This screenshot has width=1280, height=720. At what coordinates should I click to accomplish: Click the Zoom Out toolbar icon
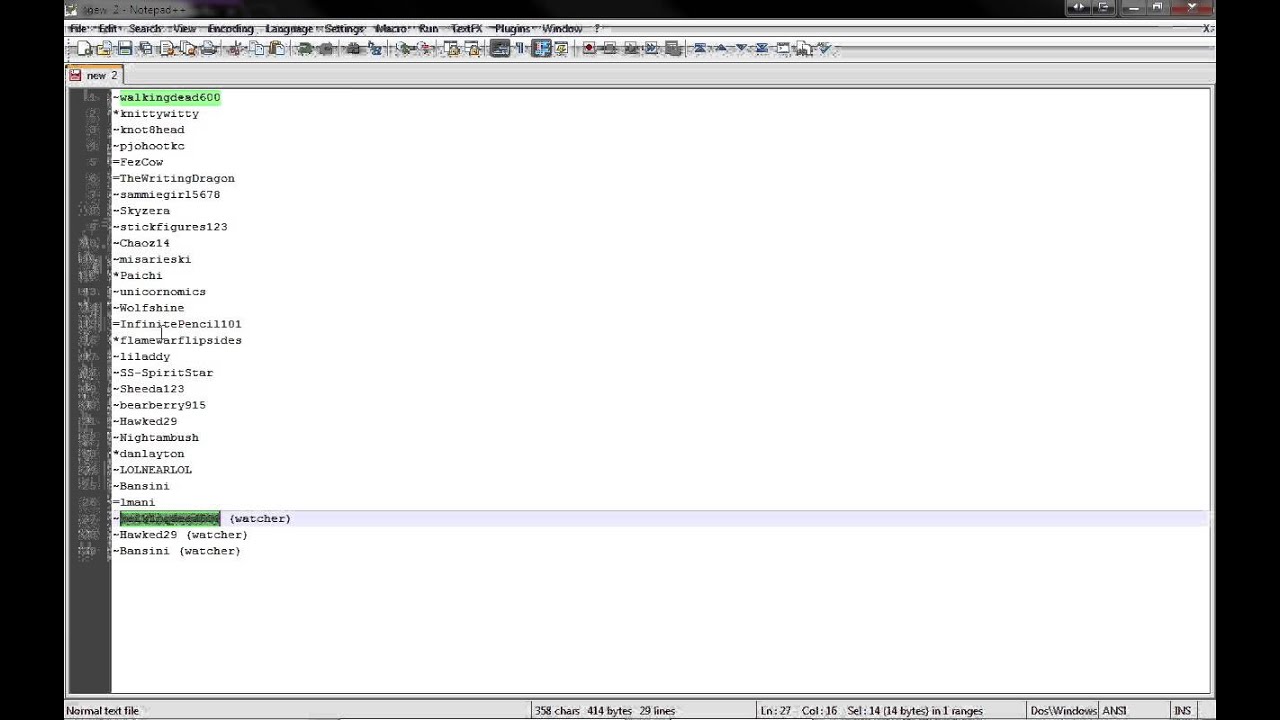[x=426, y=48]
